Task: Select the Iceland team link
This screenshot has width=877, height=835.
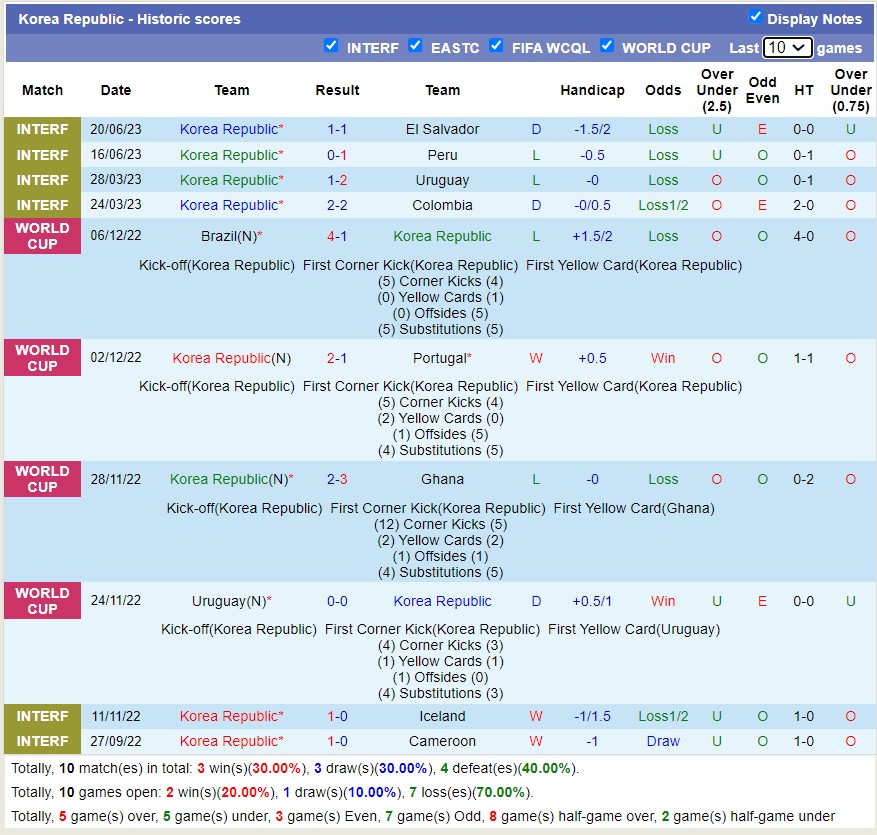Action: pos(442,716)
